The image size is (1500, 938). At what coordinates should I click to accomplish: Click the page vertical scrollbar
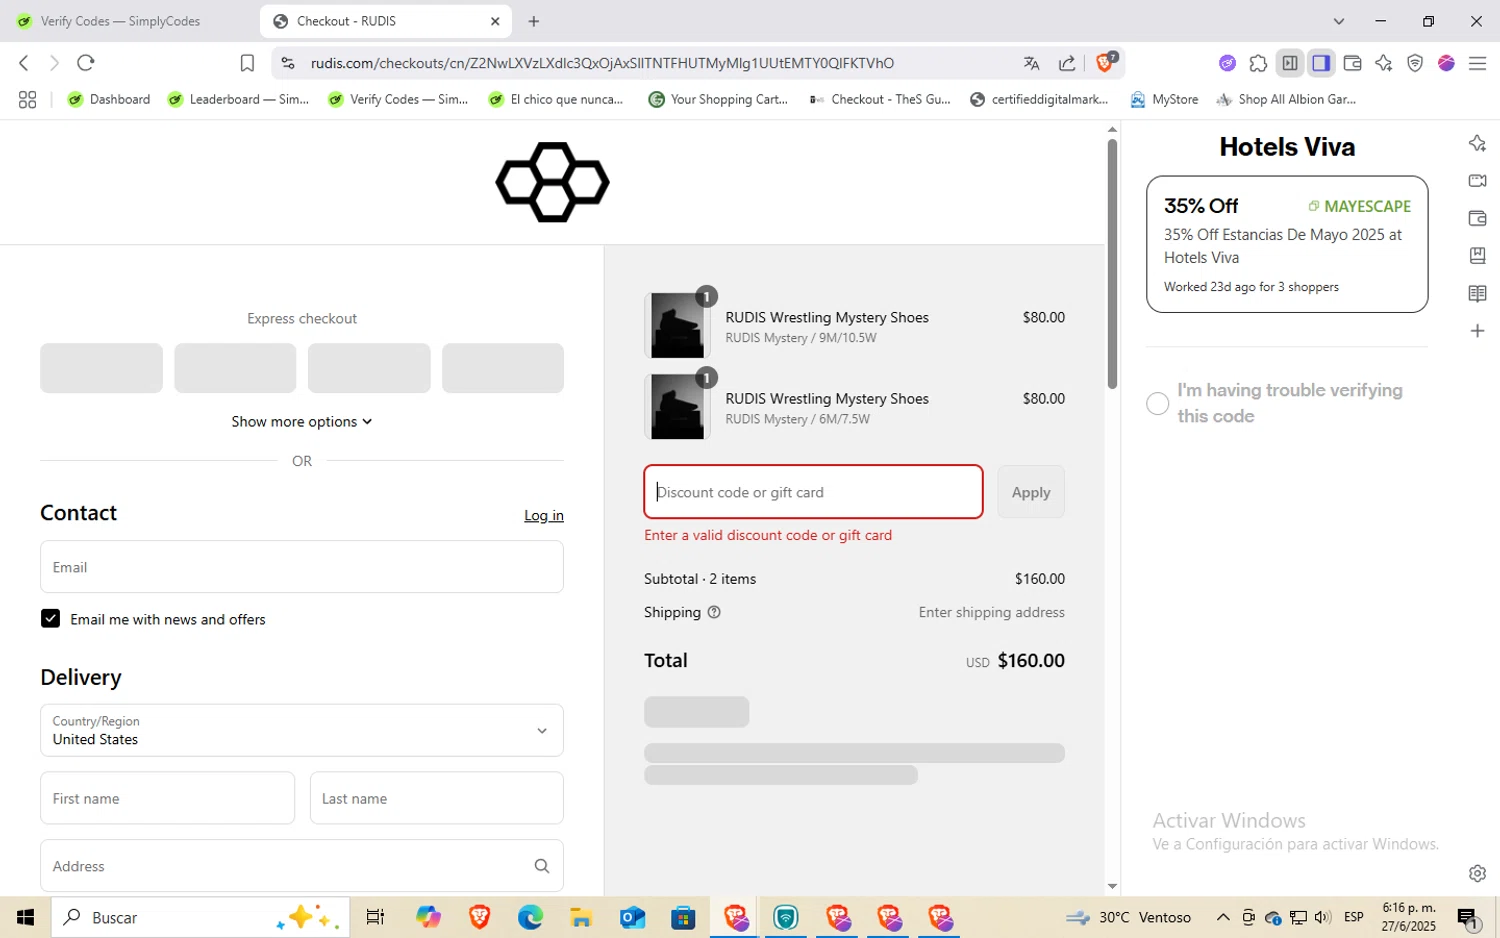pyautogui.click(x=1112, y=264)
